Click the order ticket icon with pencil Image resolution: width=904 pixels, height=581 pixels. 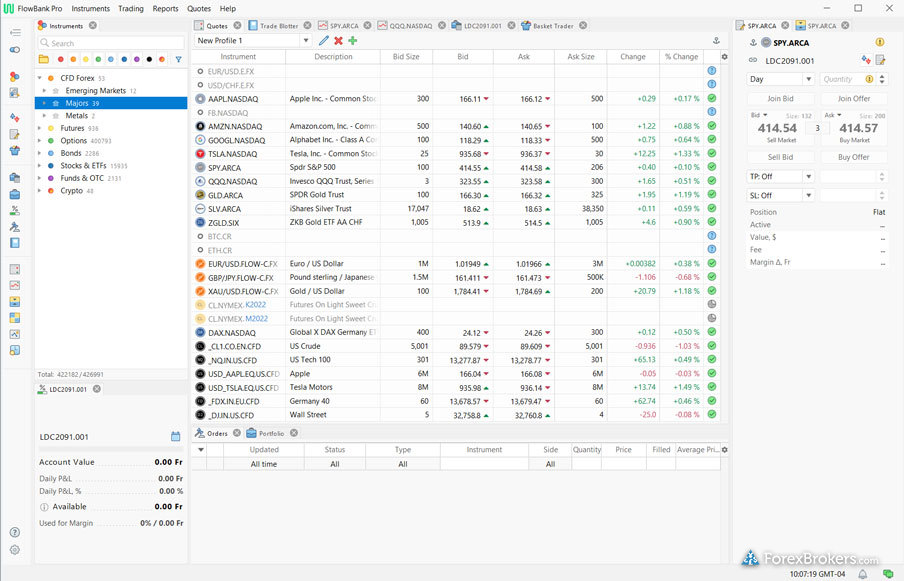coord(880,60)
